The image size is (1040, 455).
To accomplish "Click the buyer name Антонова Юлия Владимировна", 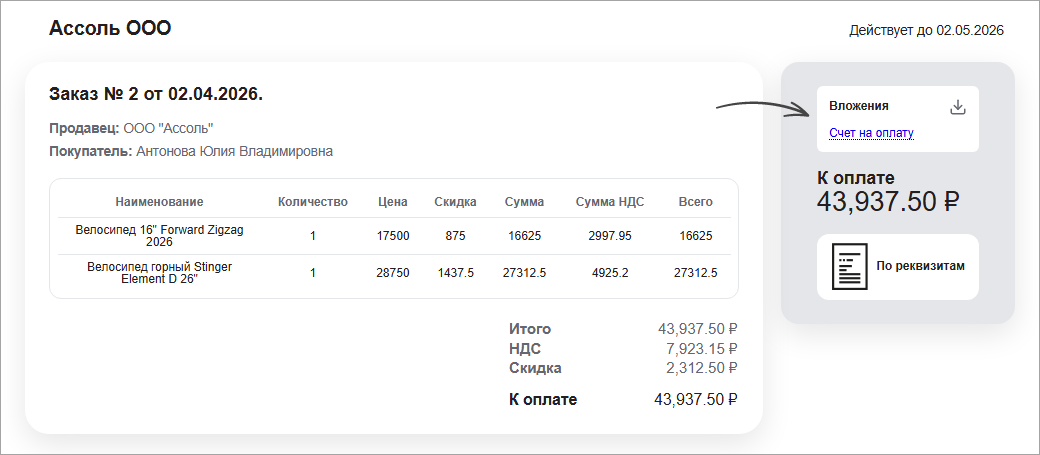I will point(234,152).
